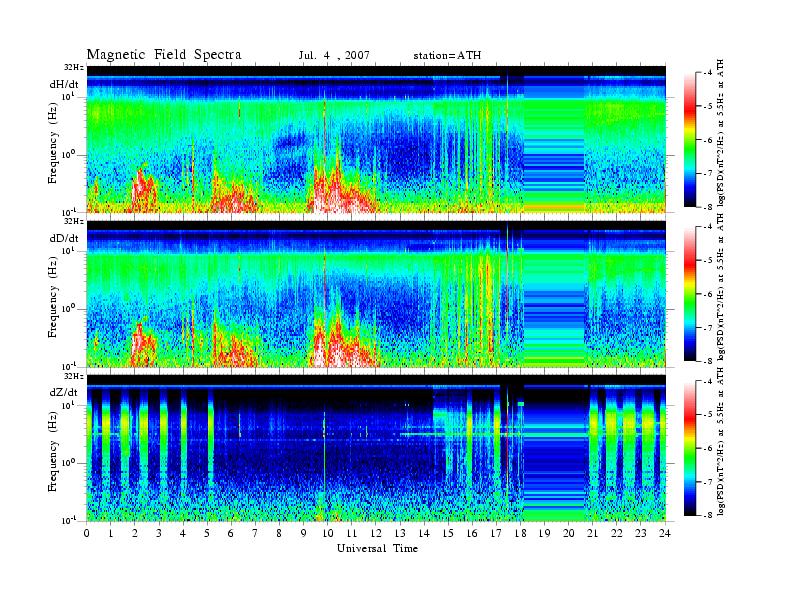Click the color scale bar of the dZ/dt panel
Screen dimensions: 792x612
tap(690, 448)
